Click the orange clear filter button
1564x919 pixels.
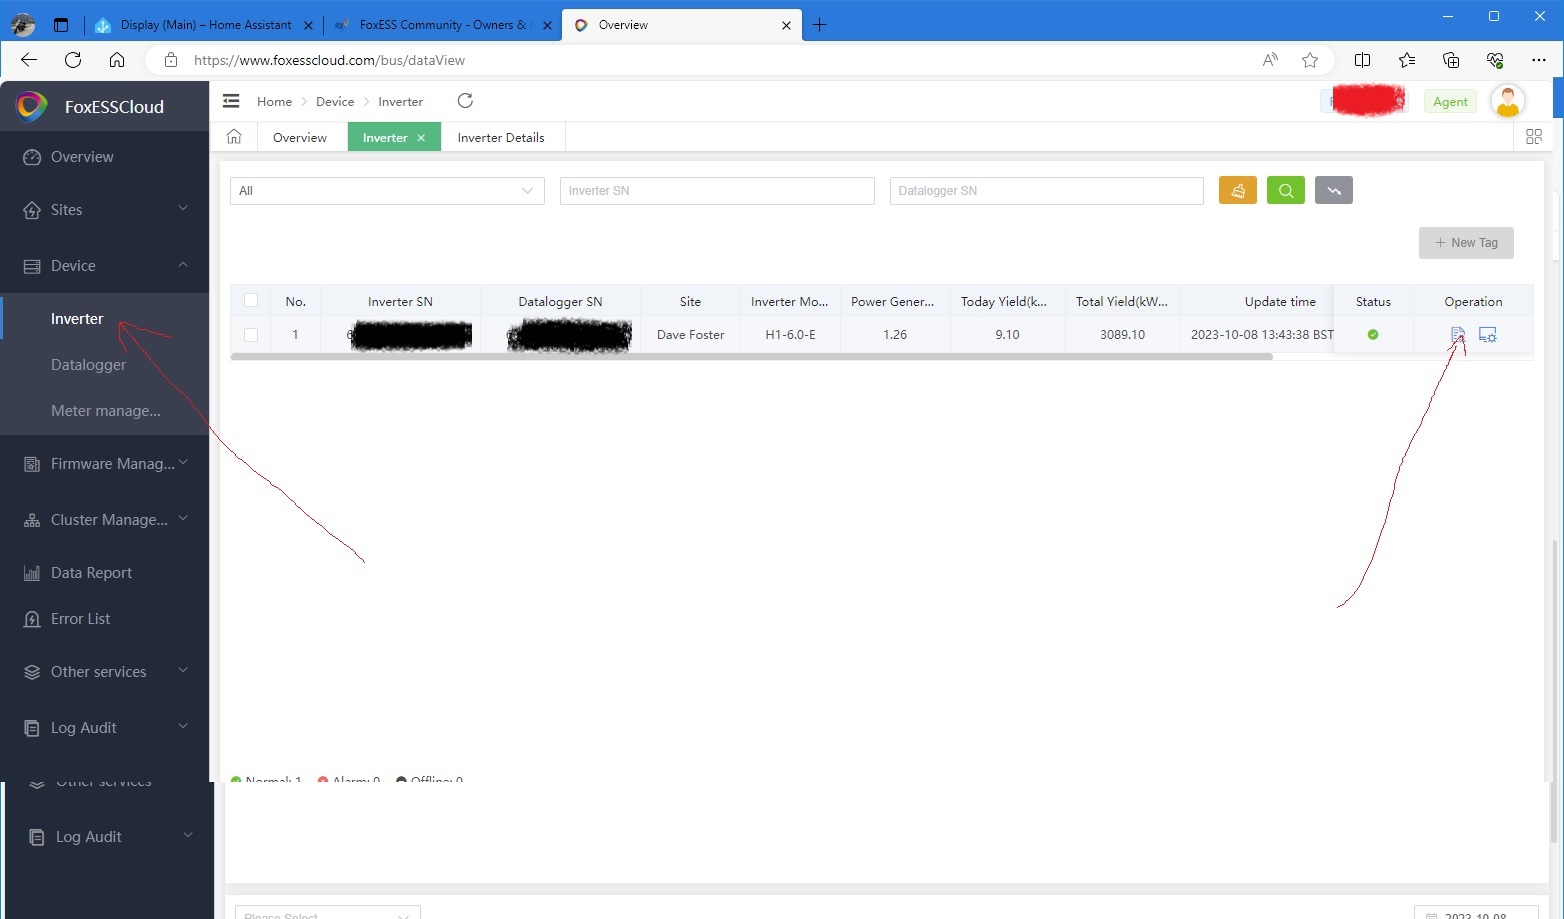(1237, 190)
